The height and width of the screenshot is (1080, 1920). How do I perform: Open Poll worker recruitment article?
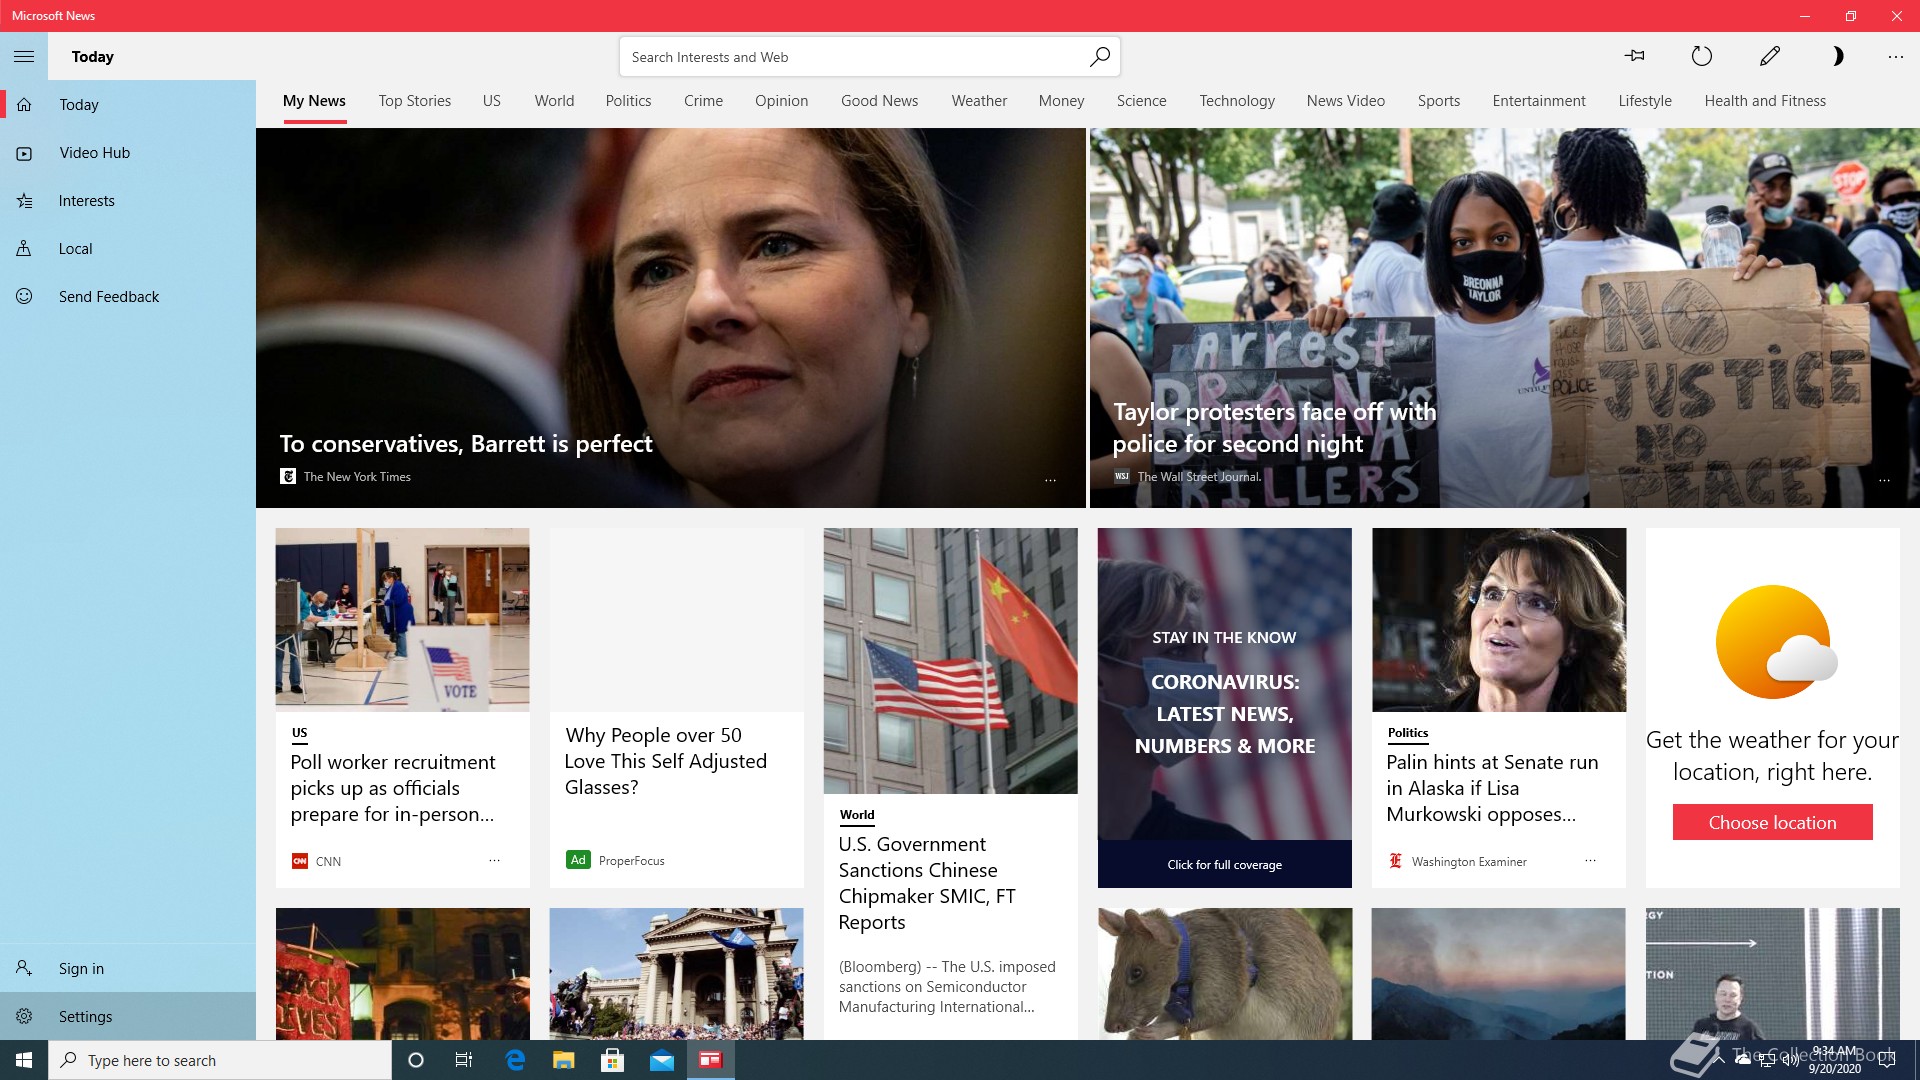tap(393, 788)
